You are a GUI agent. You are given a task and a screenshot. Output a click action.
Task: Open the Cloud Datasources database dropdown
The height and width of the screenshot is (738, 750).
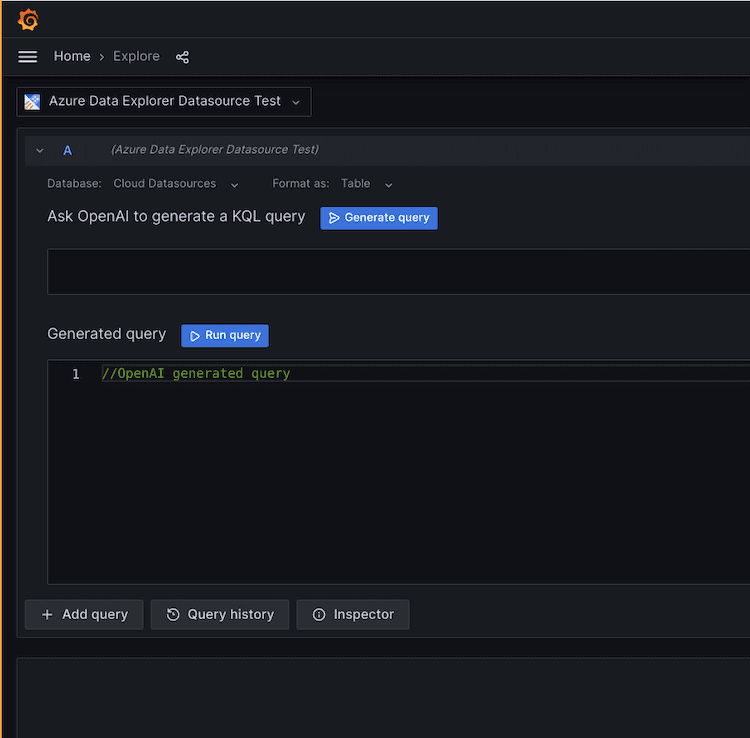[x=177, y=184]
